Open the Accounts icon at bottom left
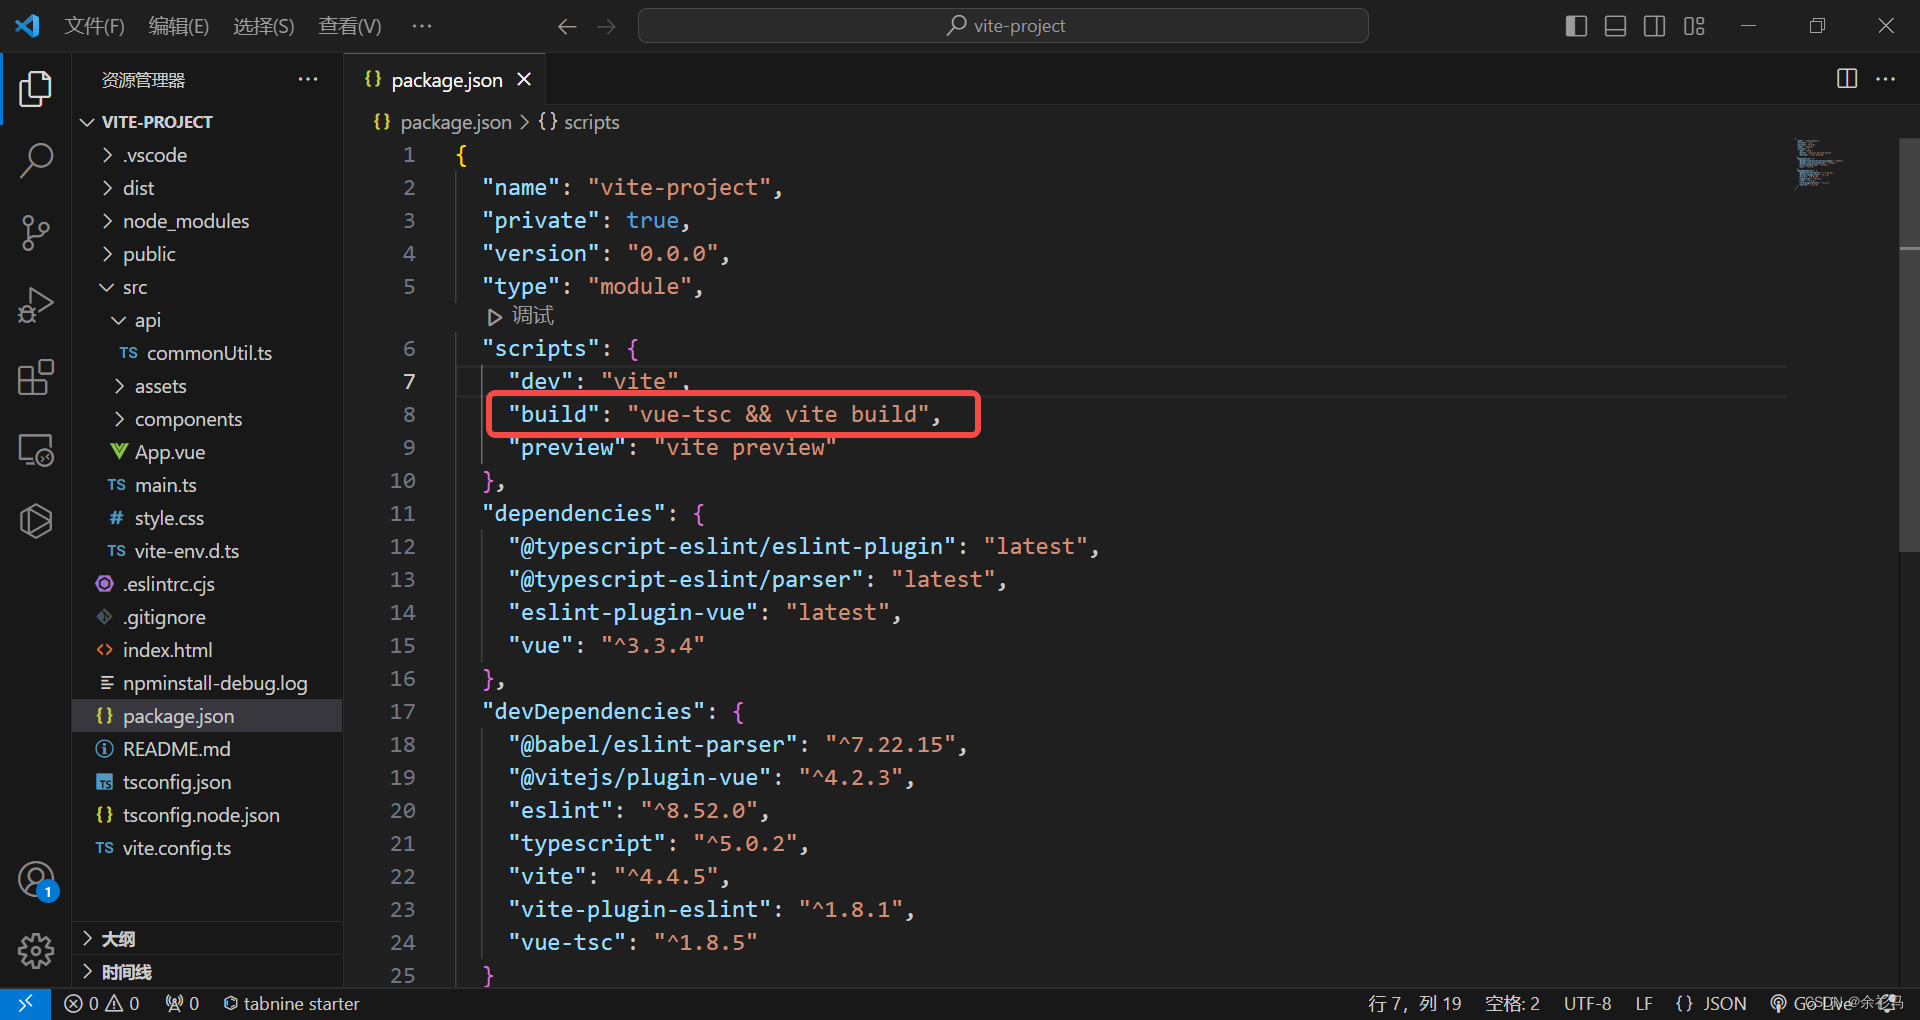The image size is (1920, 1020). tap(36, 880)
